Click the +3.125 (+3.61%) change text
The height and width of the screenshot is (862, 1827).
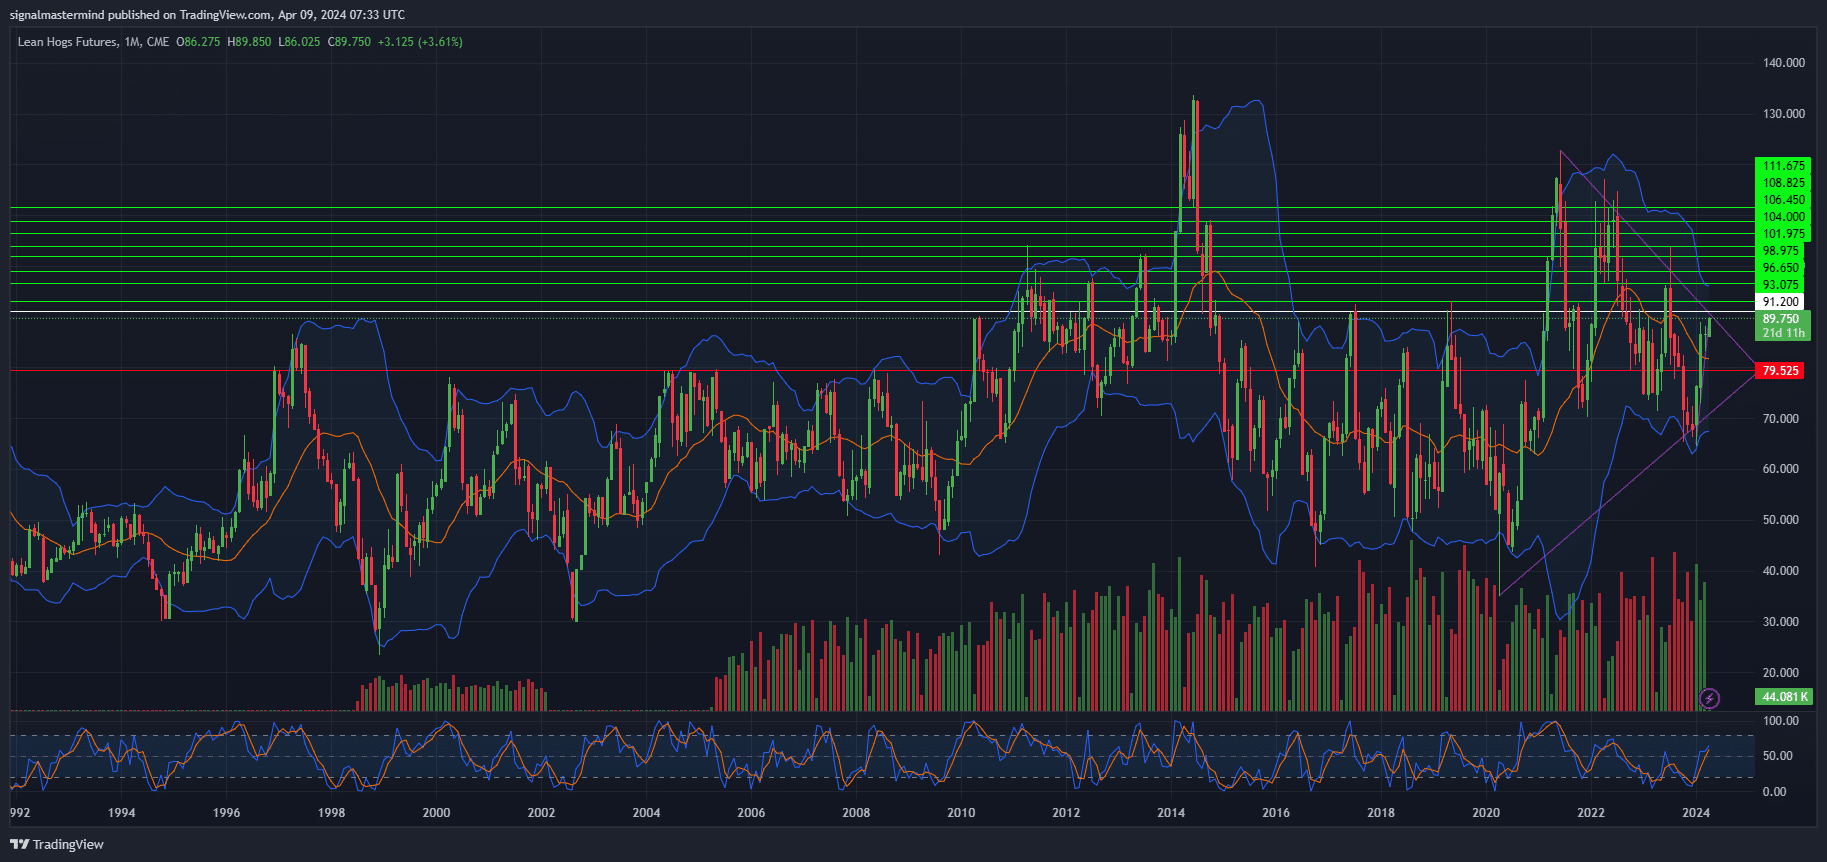click(x=420, y=42)
